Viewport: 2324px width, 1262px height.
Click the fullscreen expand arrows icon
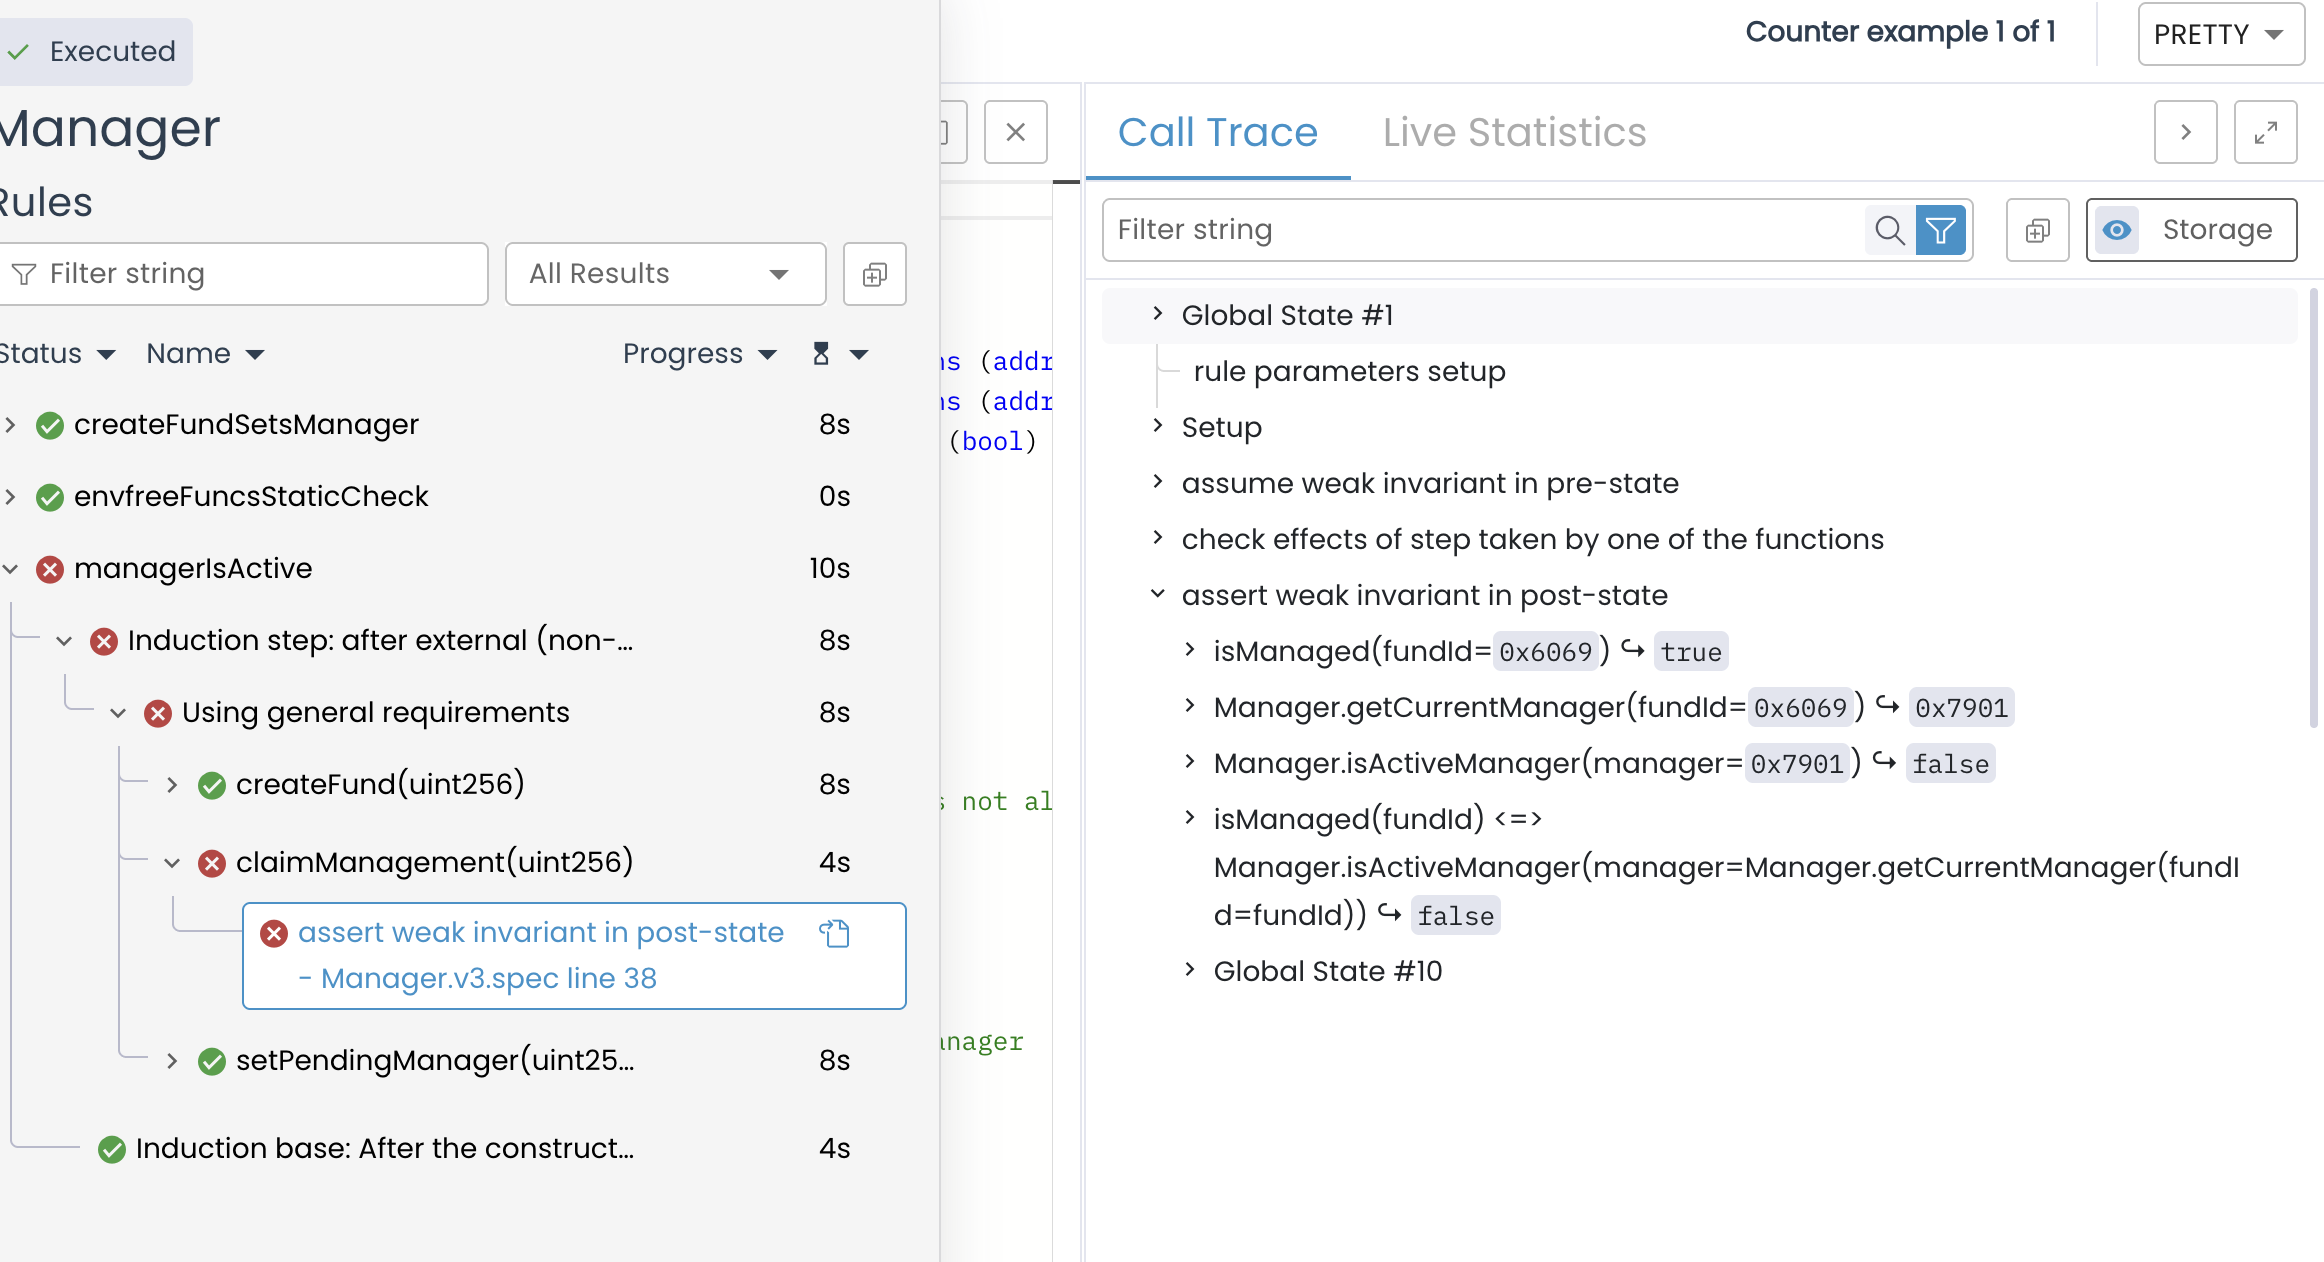2265,132
